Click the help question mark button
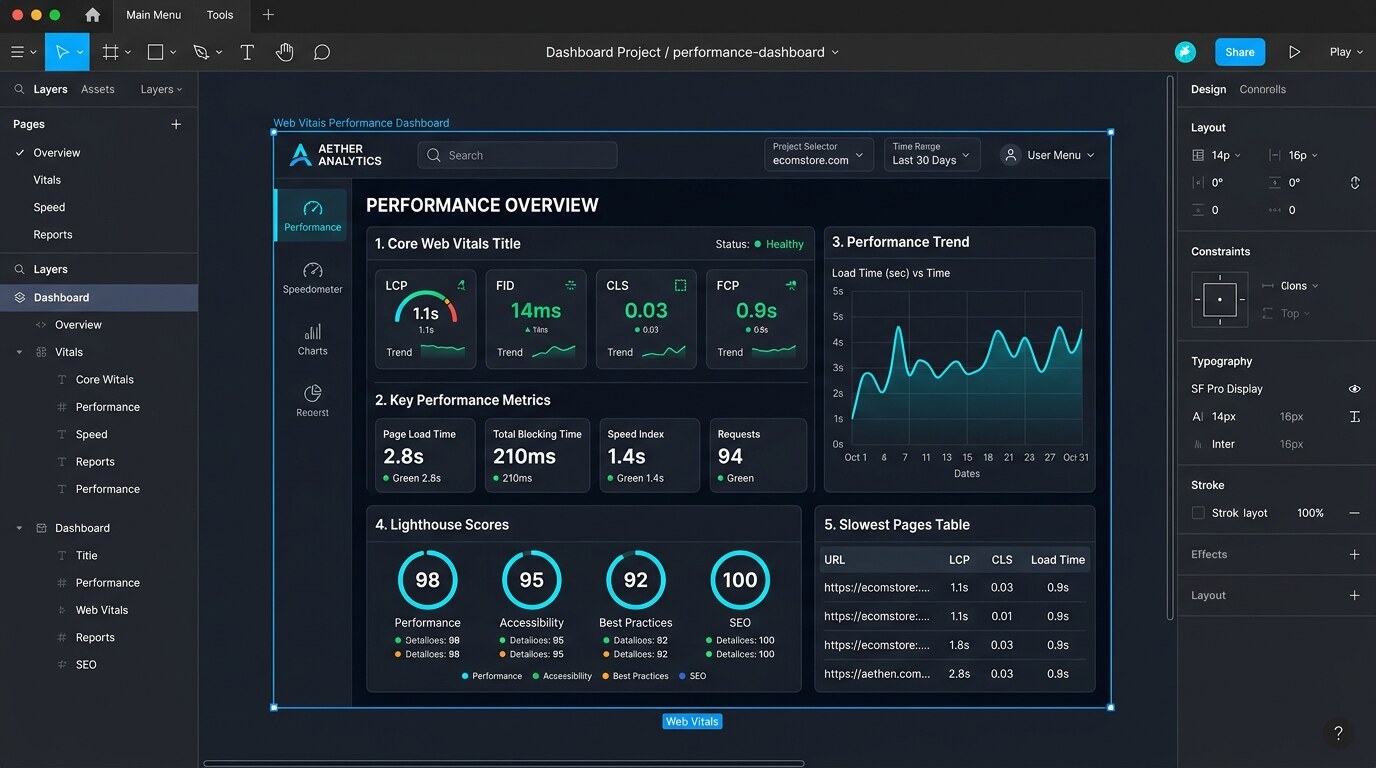The image size is (1376, 768). click(x=1338, y=733)
